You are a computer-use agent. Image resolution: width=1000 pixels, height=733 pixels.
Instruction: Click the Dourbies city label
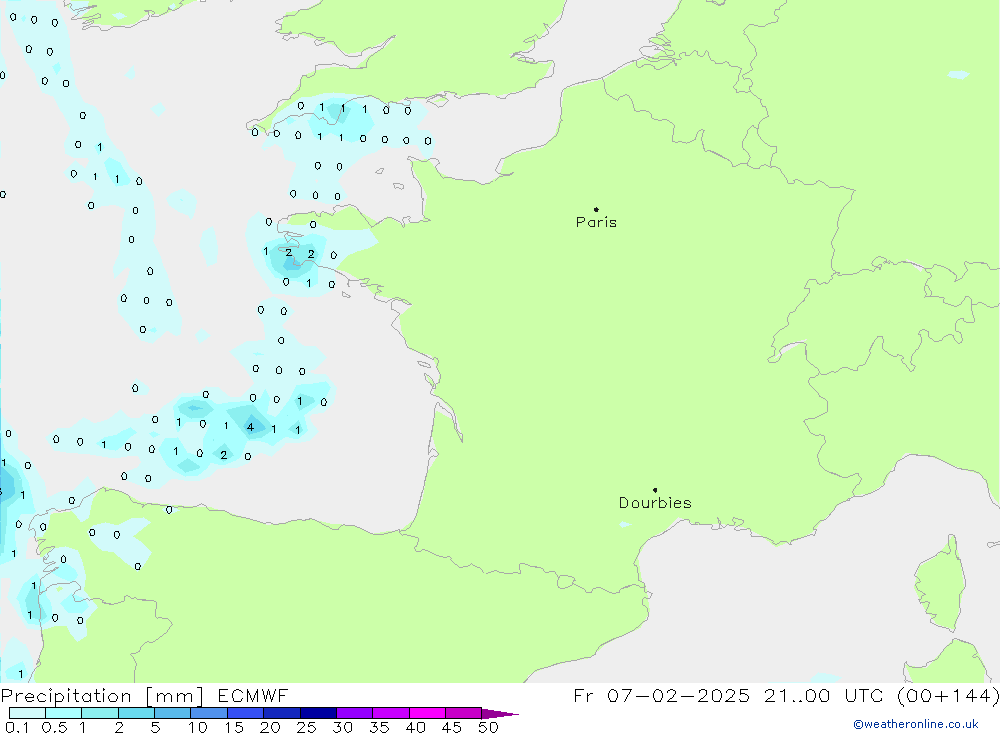point(655,503)
